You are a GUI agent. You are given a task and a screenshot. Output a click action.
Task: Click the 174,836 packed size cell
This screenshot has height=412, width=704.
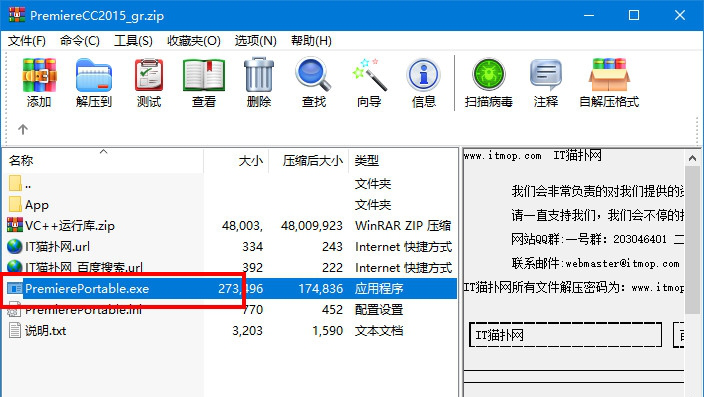(321, 289)
